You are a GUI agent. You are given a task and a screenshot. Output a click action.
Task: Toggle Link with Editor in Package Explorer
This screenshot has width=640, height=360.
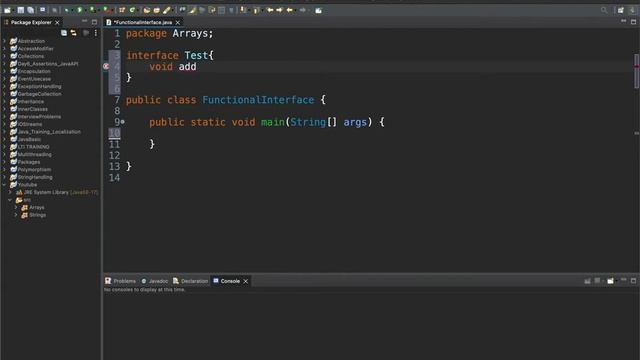pyautogui.click(x=73, y=33)
